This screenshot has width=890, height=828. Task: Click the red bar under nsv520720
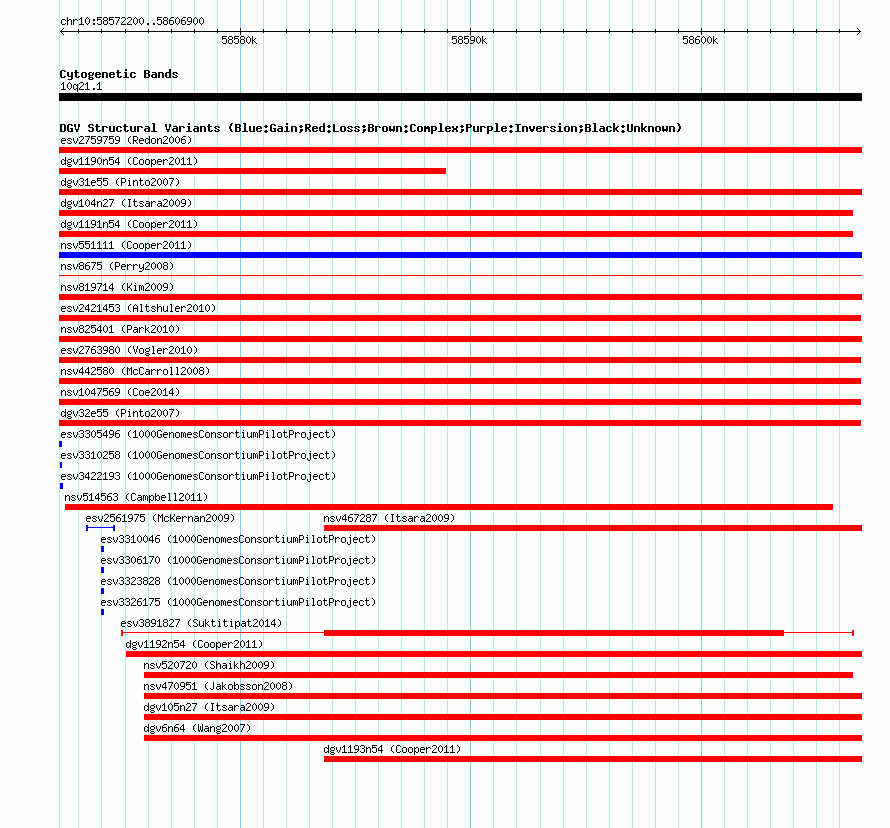tap(498, 675)
